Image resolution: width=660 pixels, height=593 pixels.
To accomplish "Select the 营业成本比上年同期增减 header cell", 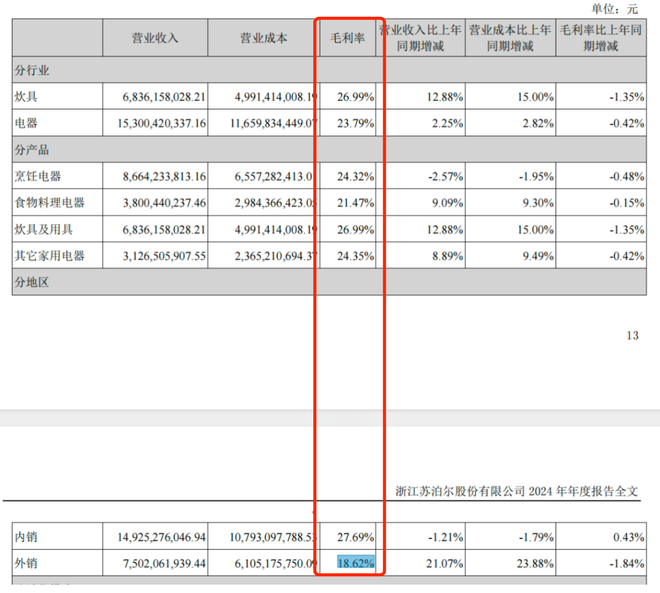I will (513, 38).
